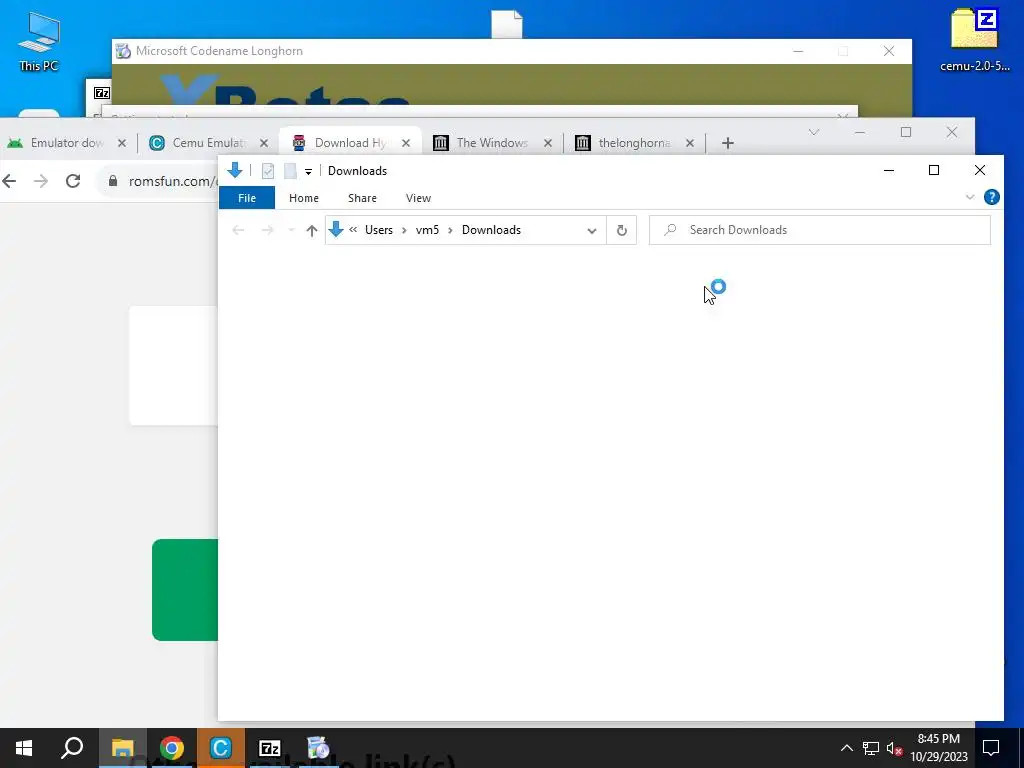Viewport: 1024px width, 768px height.
Task: Click the romsfun.com address bar
Action: [172, 181]
